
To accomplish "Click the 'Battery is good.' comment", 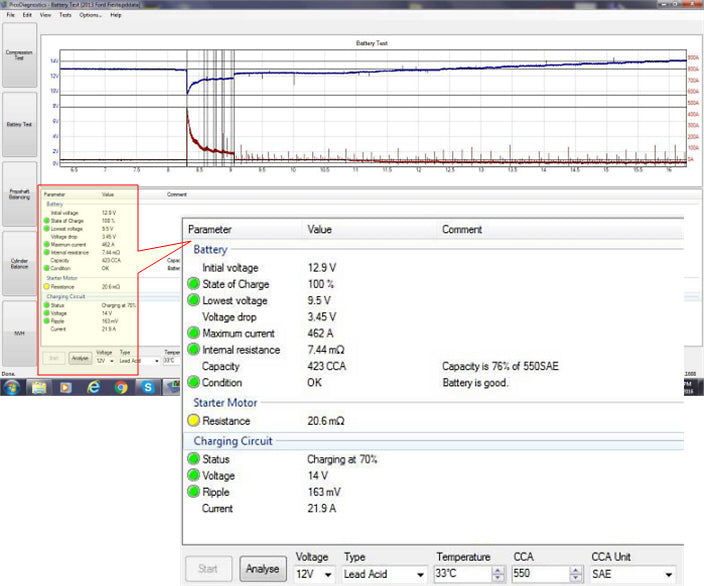I will coord(475,383).
